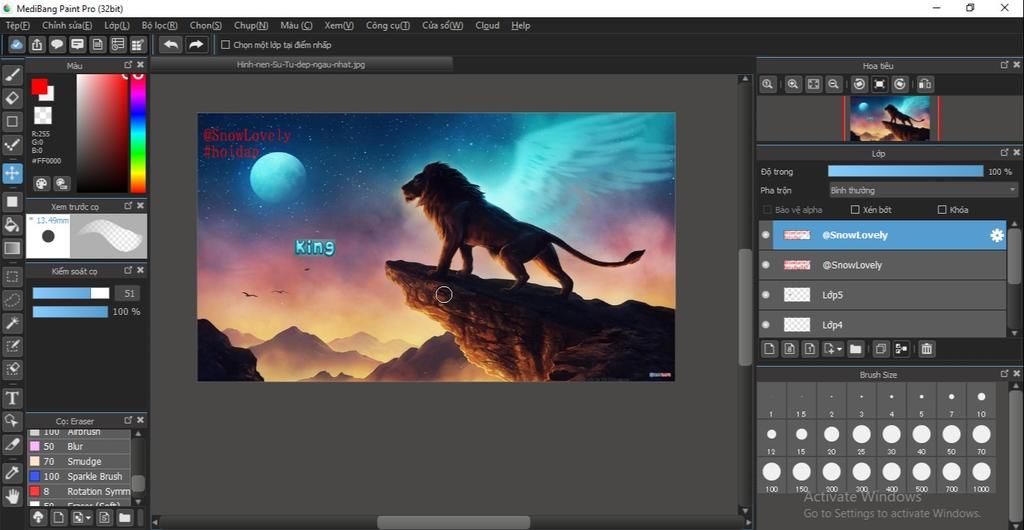The height and width of the screenshot is (530, 1024).
Task: Open the Chỉnh sửa(E) menu
Action: 67,25
